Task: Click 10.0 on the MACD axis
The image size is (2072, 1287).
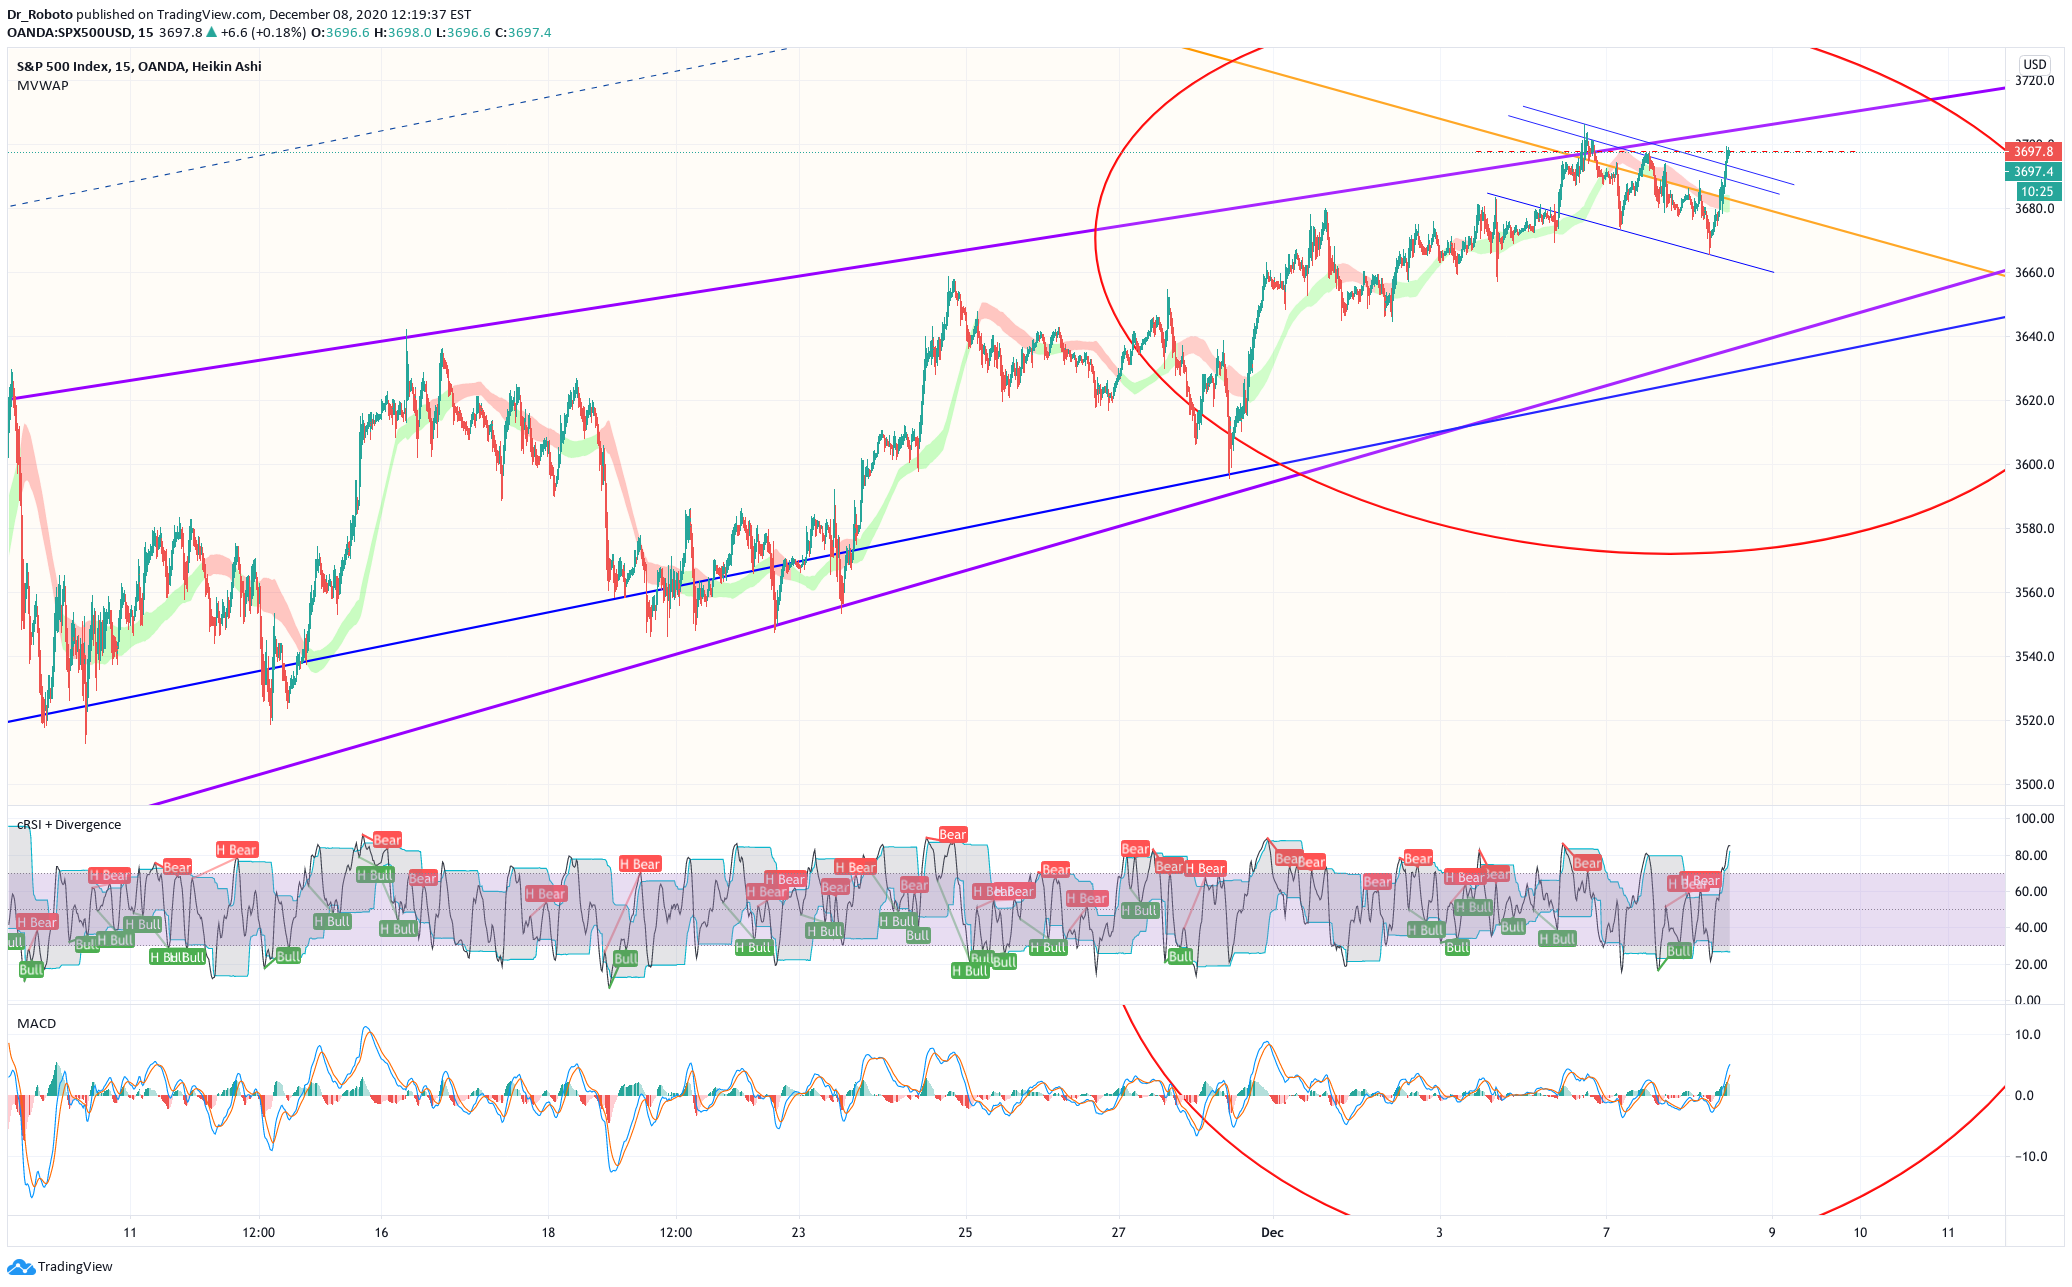Action: 2028,1035
